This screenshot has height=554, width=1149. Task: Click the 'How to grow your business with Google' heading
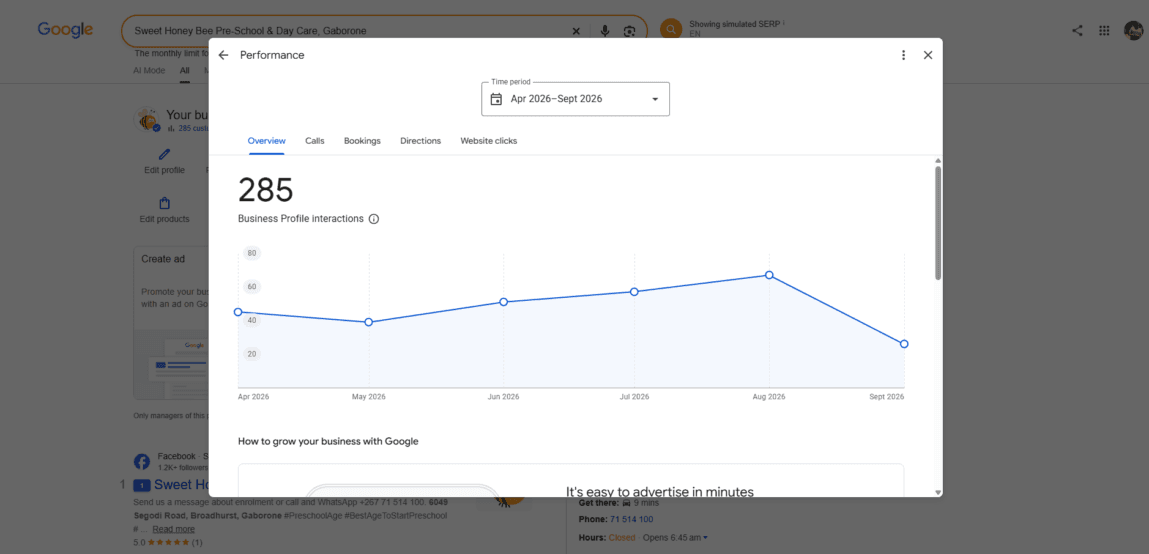(x=328, y=441)
